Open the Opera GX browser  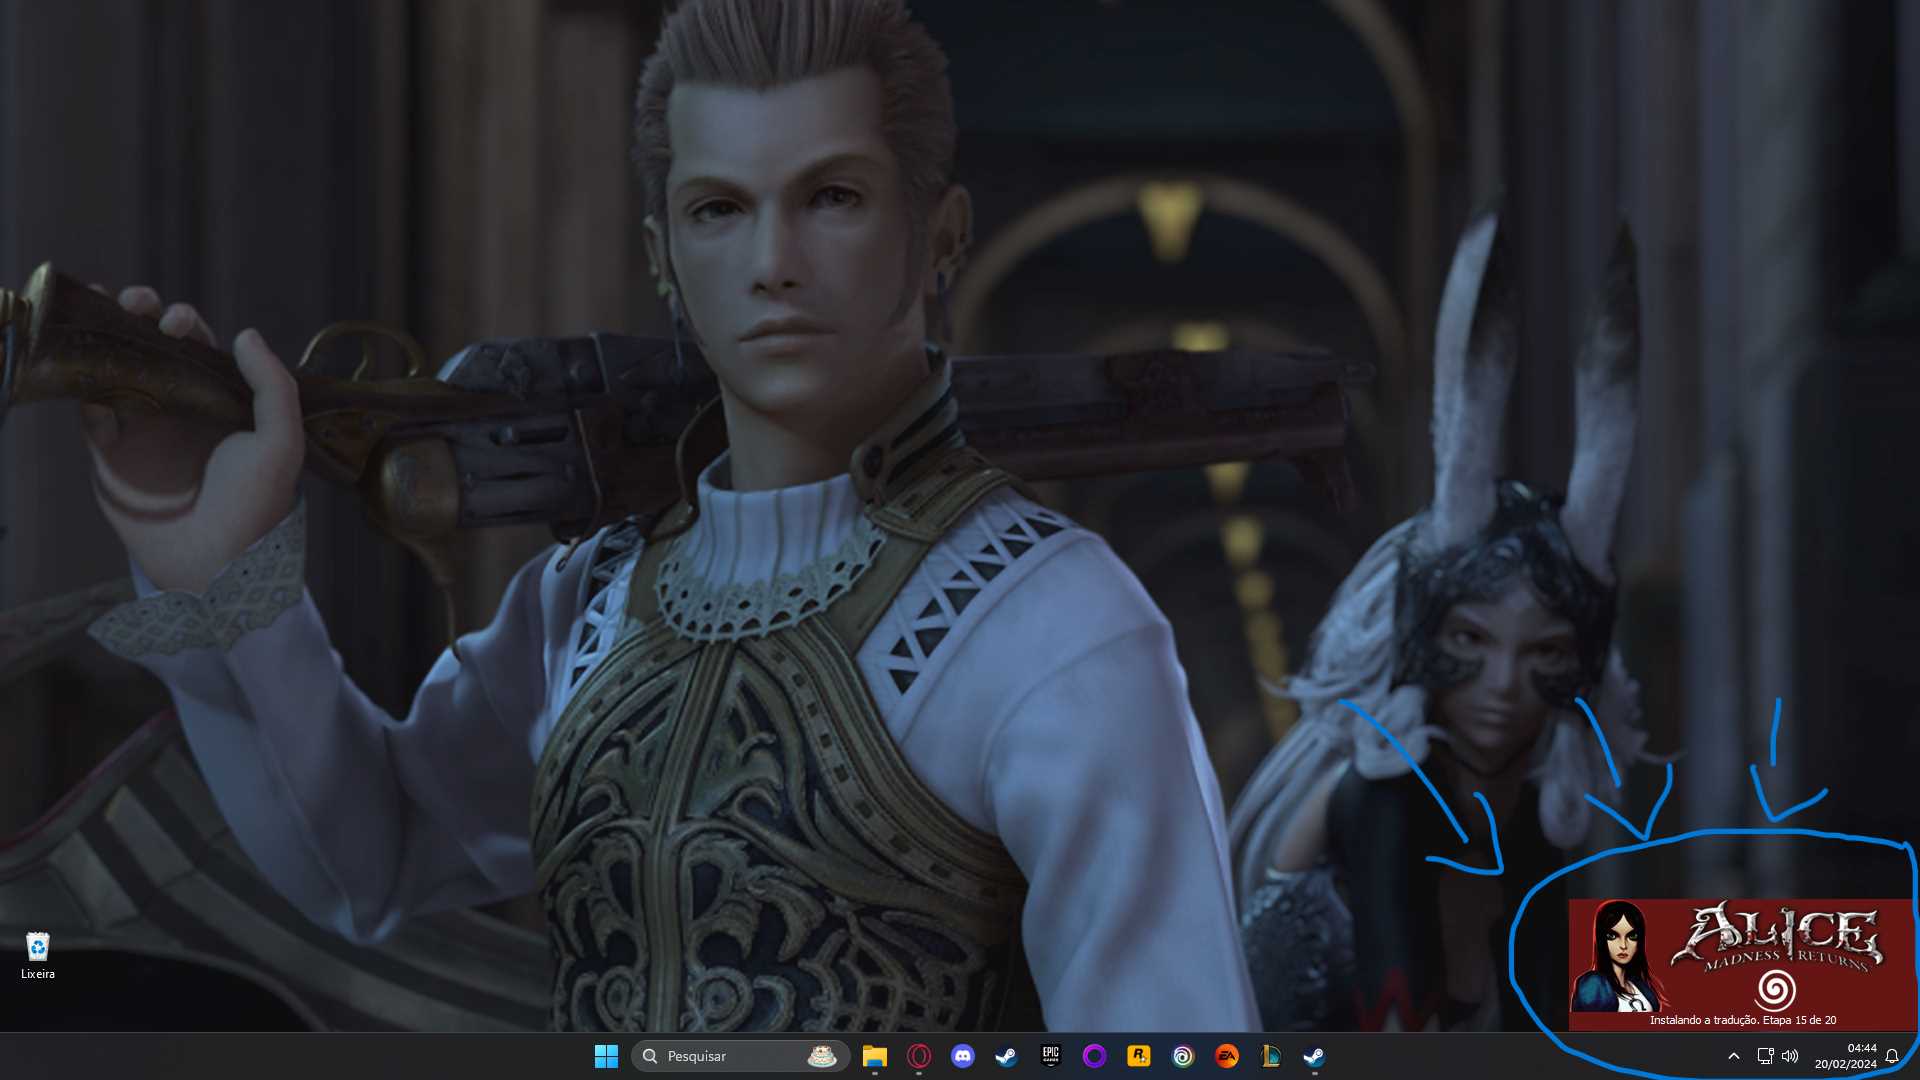(919, 1056)
